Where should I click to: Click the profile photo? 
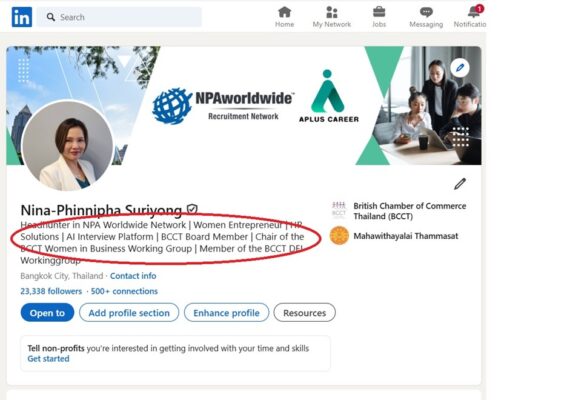point(68,146)
